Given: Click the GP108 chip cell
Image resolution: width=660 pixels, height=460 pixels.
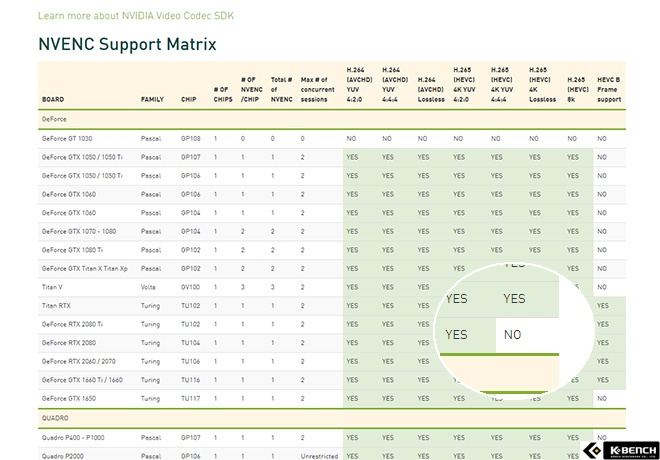Looking at the screenshot, I should coord(191,138).
